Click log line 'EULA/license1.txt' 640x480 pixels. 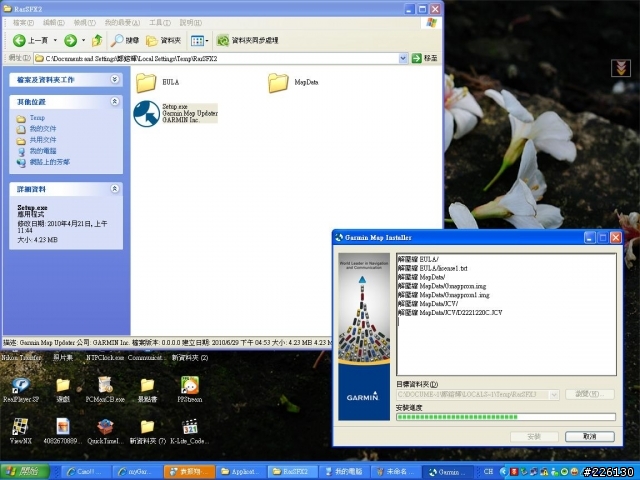(x=433, y=268)
